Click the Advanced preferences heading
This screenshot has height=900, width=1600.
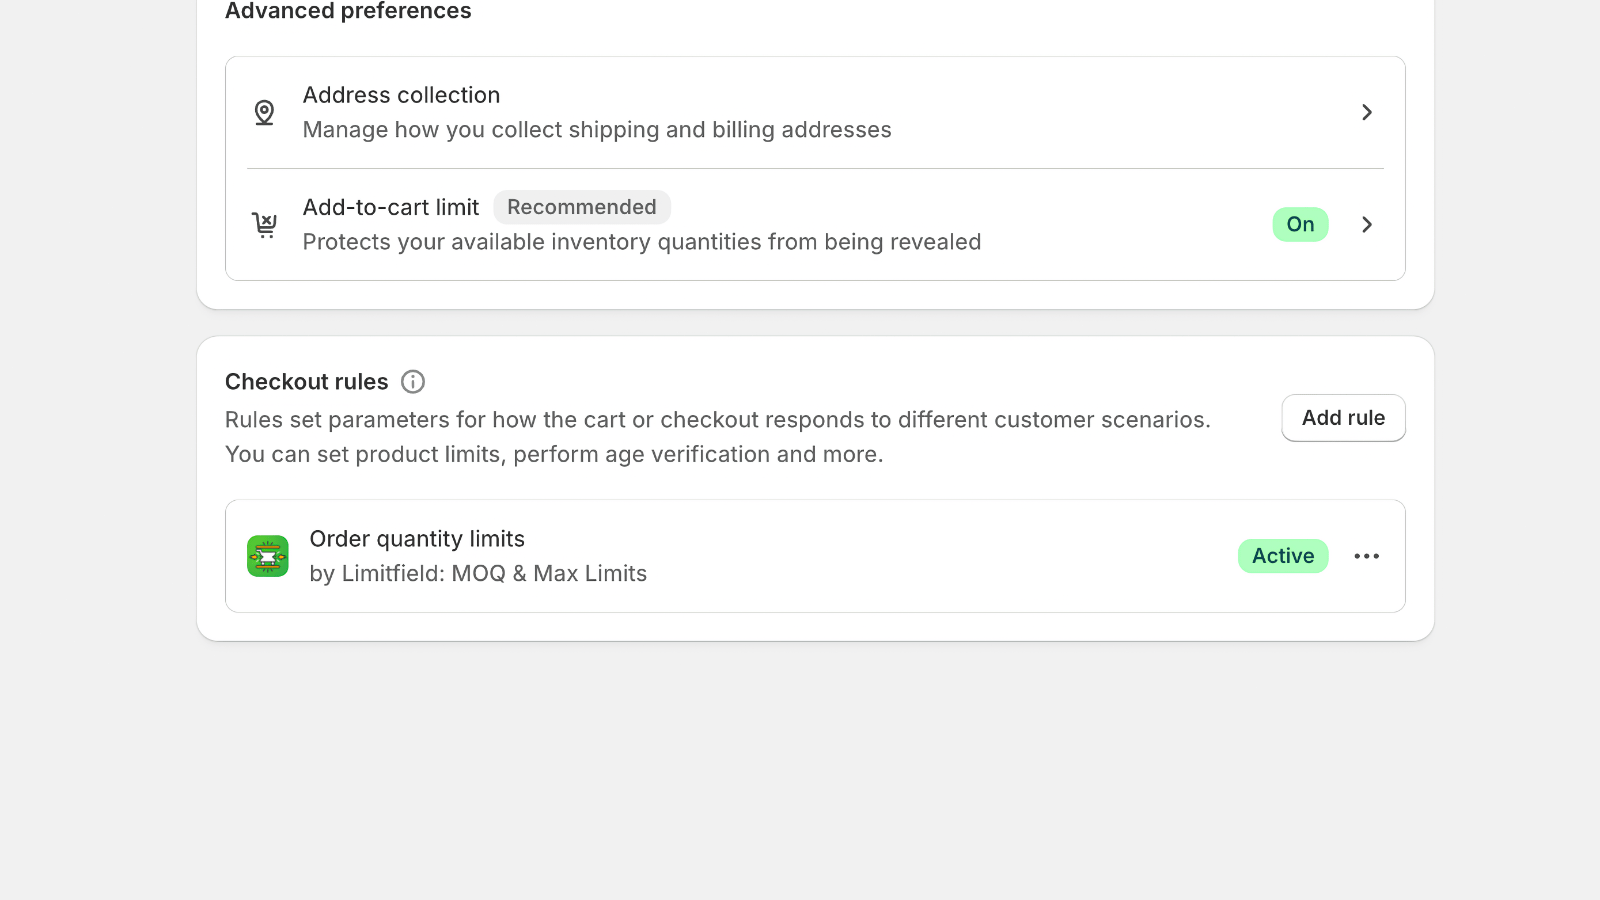pos(348,11)
